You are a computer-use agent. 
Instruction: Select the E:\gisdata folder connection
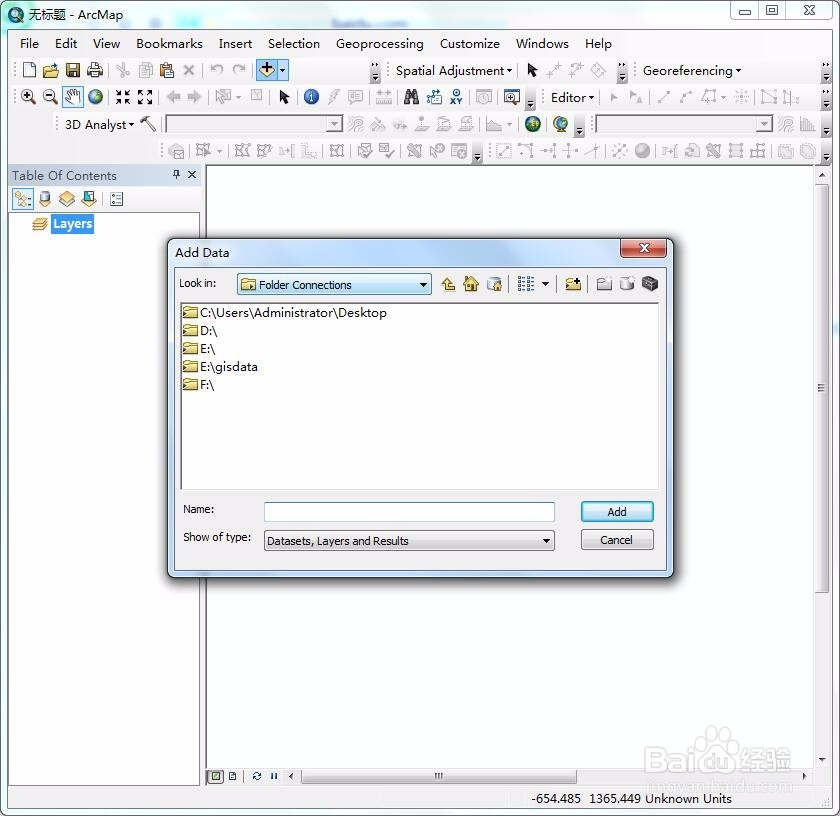pos(220,366)
